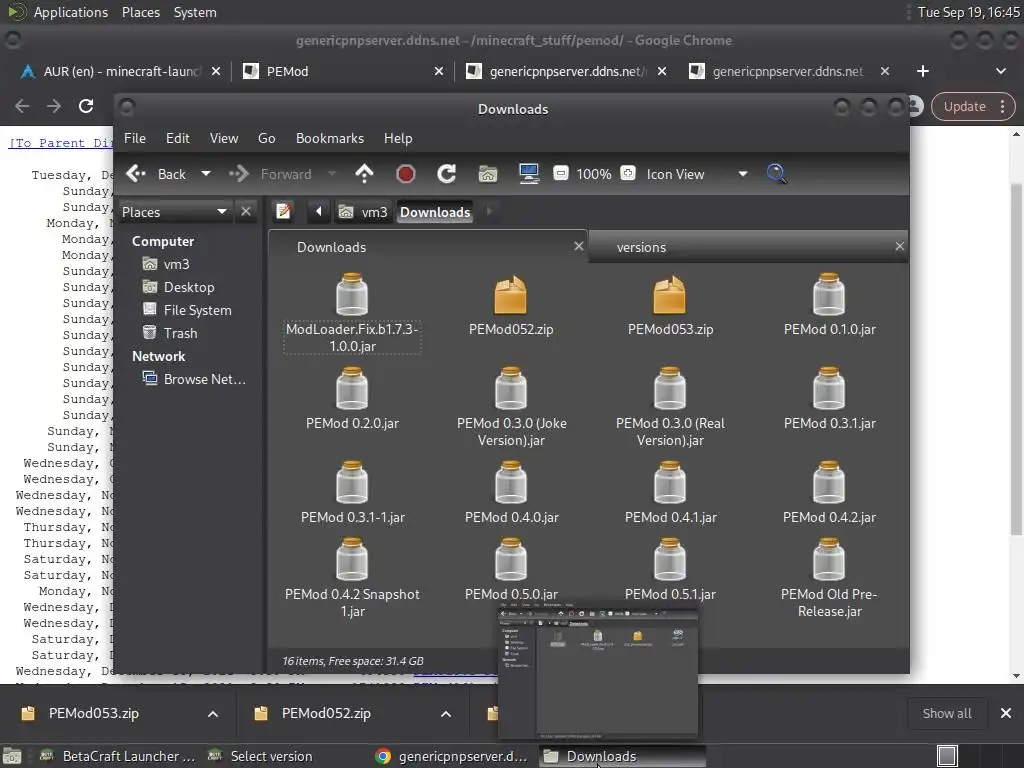This screenshot has width=1024, height=768.
Task: Select the PEMod053.zip archive icon
Action: [x=670, y=295]
